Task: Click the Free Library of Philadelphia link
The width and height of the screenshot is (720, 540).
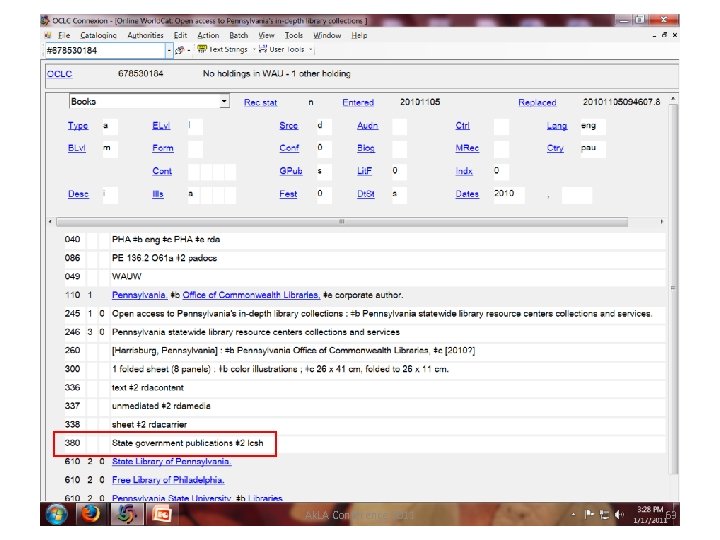Action: 168,480
